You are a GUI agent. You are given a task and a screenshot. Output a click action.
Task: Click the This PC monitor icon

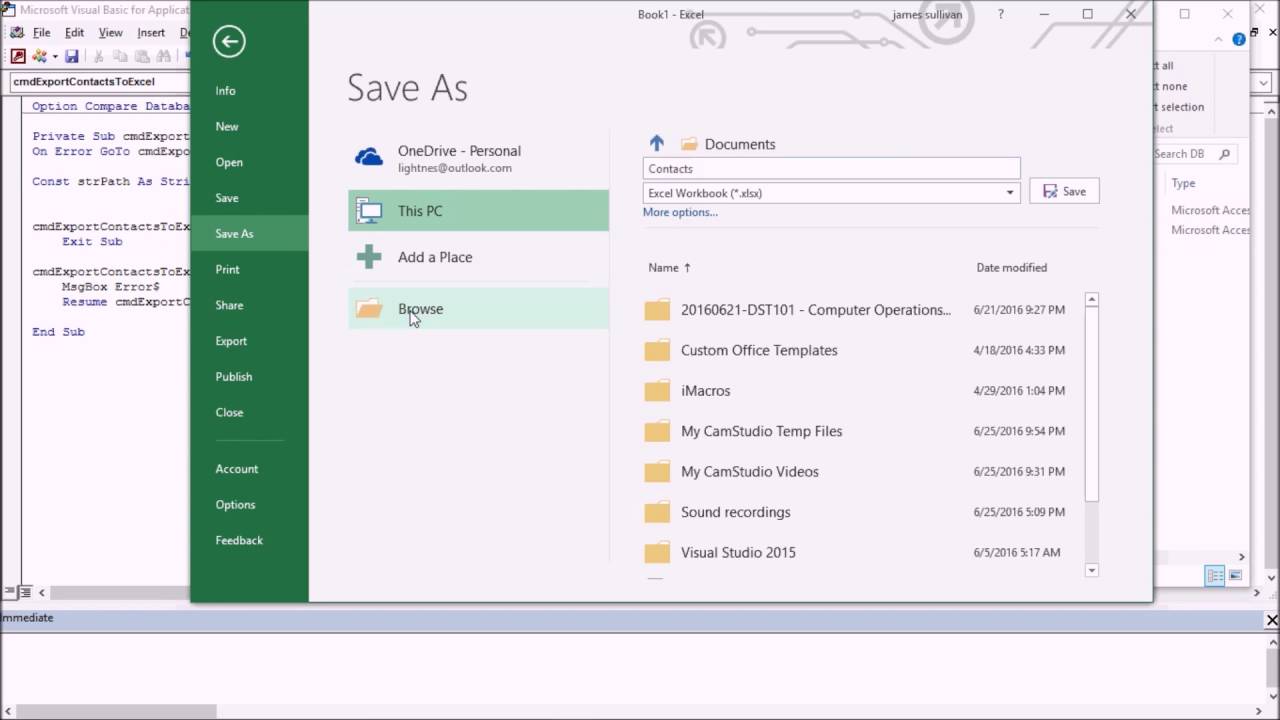pyautogui.click(x=369, y=211)
